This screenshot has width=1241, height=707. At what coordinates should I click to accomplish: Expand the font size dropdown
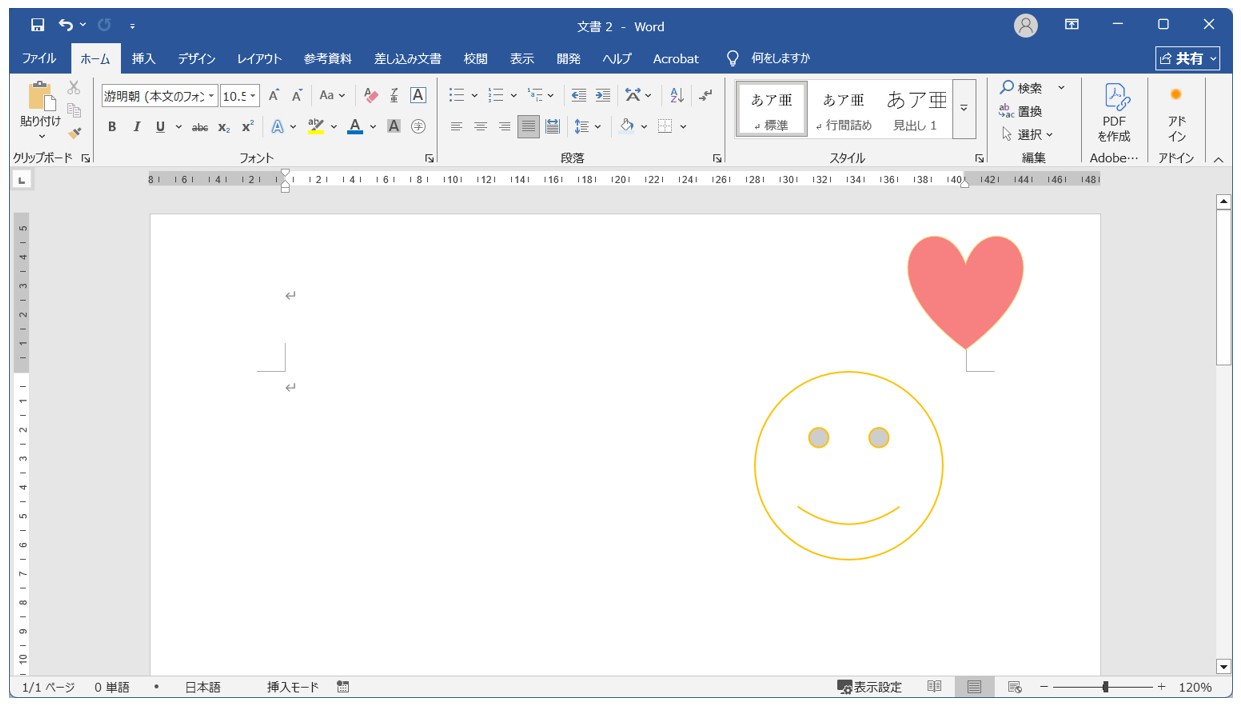pos(253,96)
